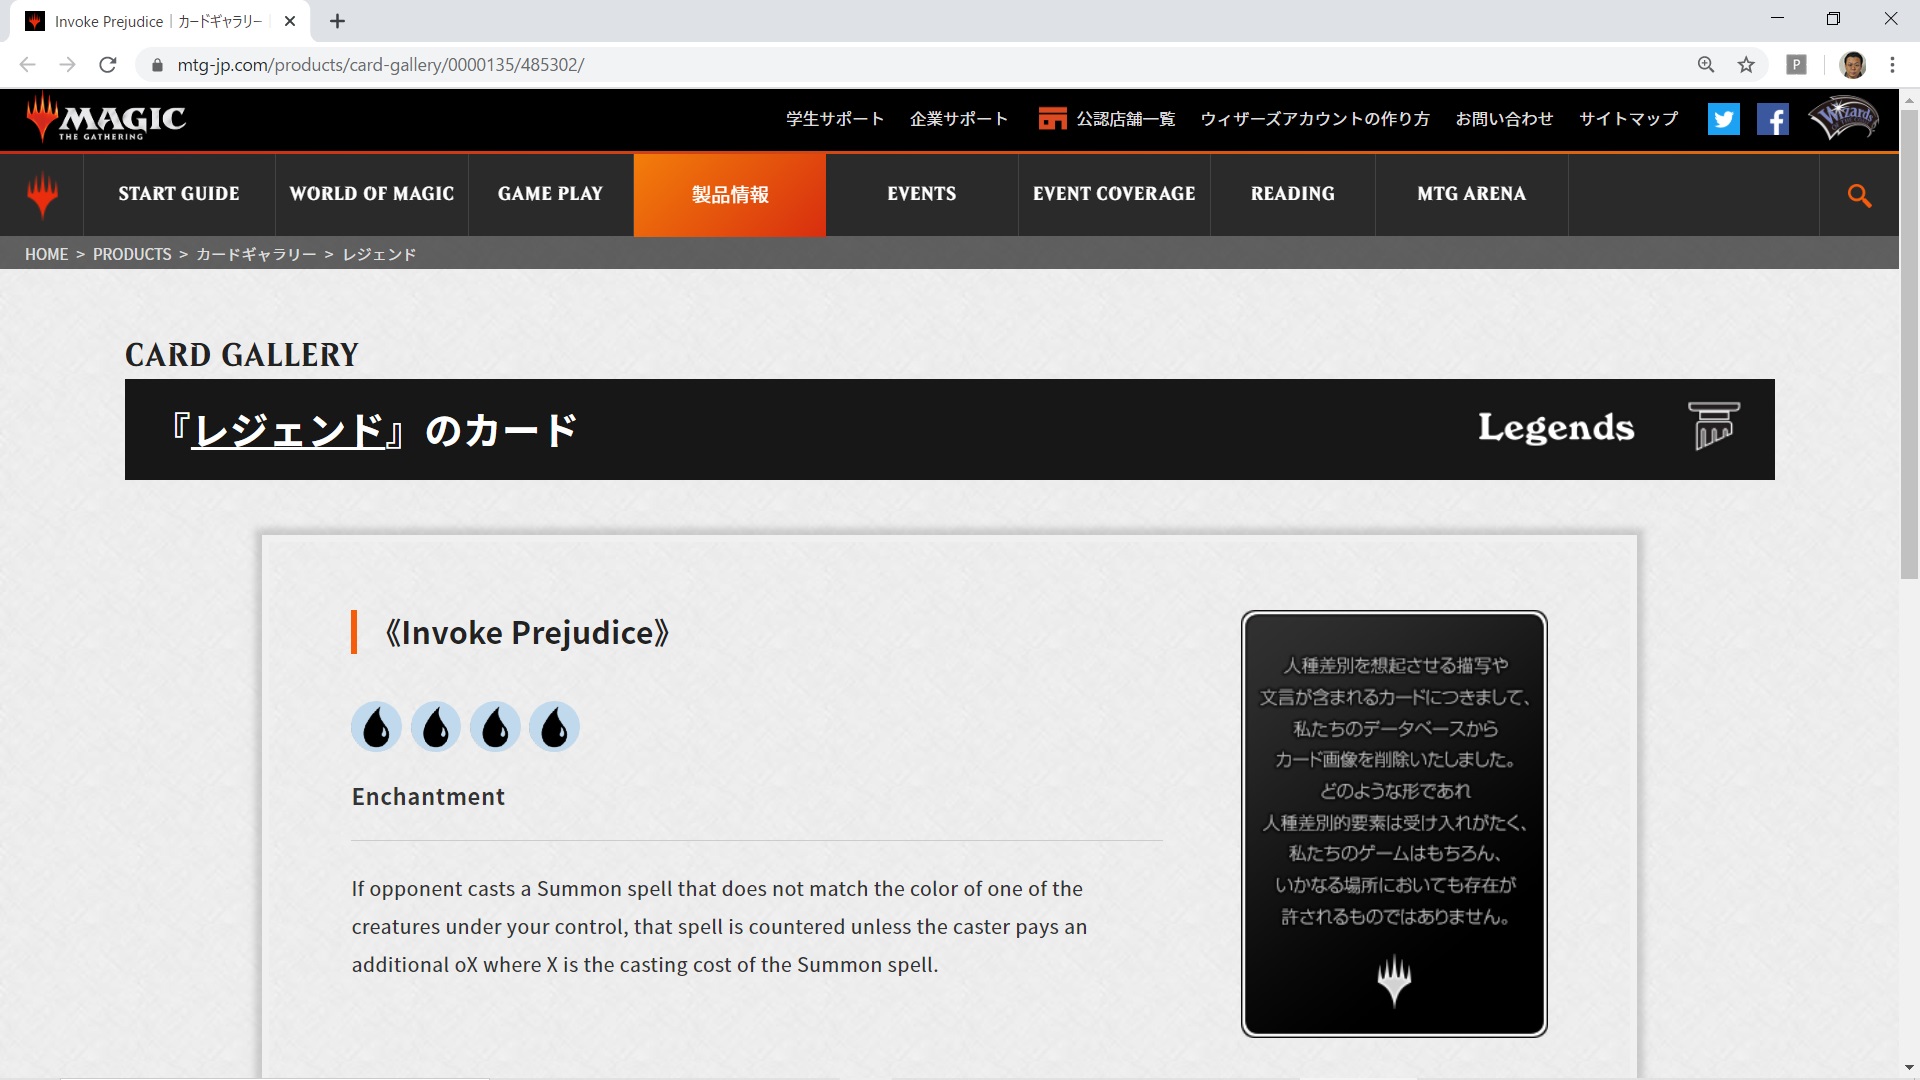Click the scrollbar down arrow
1920x1080 pixels.
1909,1068
